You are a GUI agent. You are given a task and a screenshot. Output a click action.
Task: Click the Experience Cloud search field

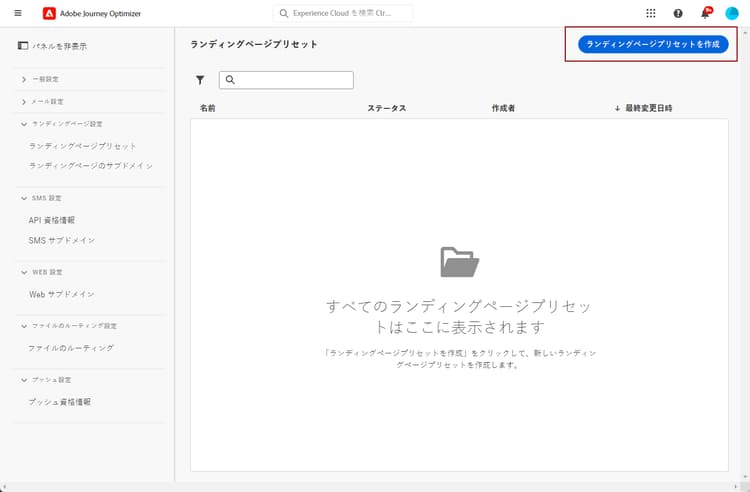coord(343,13)
